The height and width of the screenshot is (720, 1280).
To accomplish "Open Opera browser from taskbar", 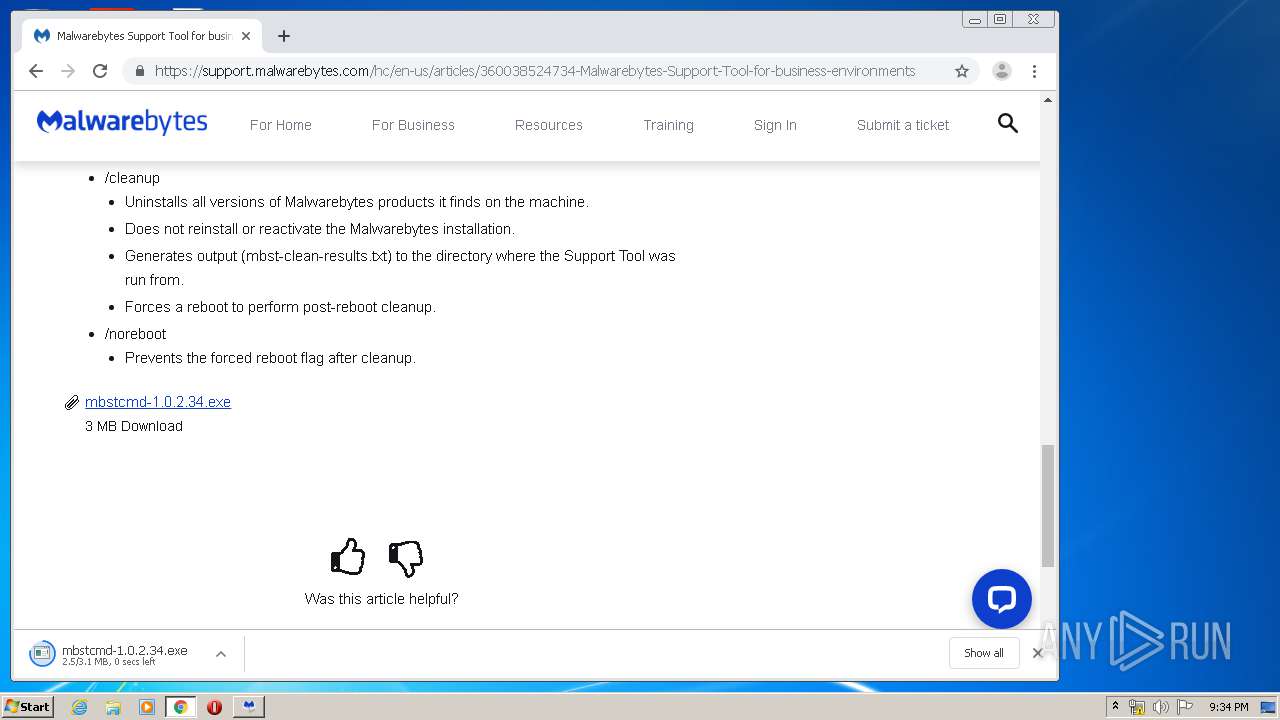I will click(x=214, y=707).
